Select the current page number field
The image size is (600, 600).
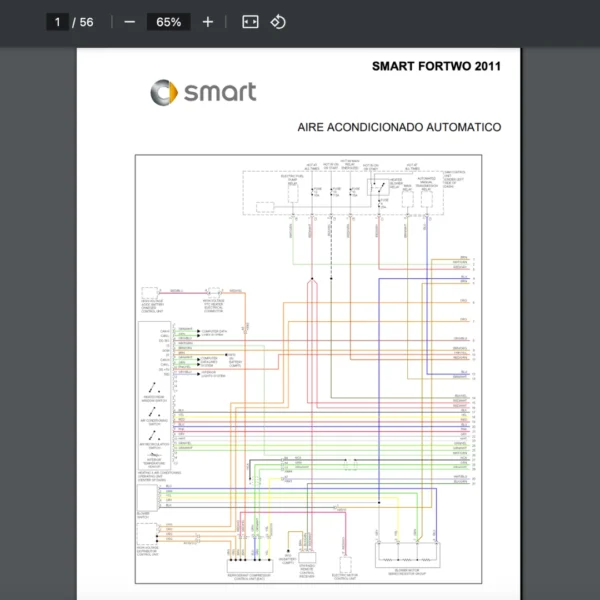[x=58, y=22]
